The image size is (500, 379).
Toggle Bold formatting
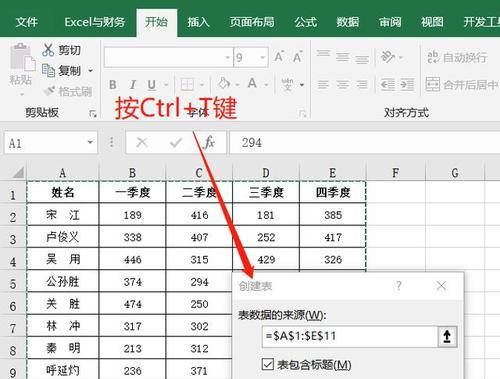click(x=113, y=85)
